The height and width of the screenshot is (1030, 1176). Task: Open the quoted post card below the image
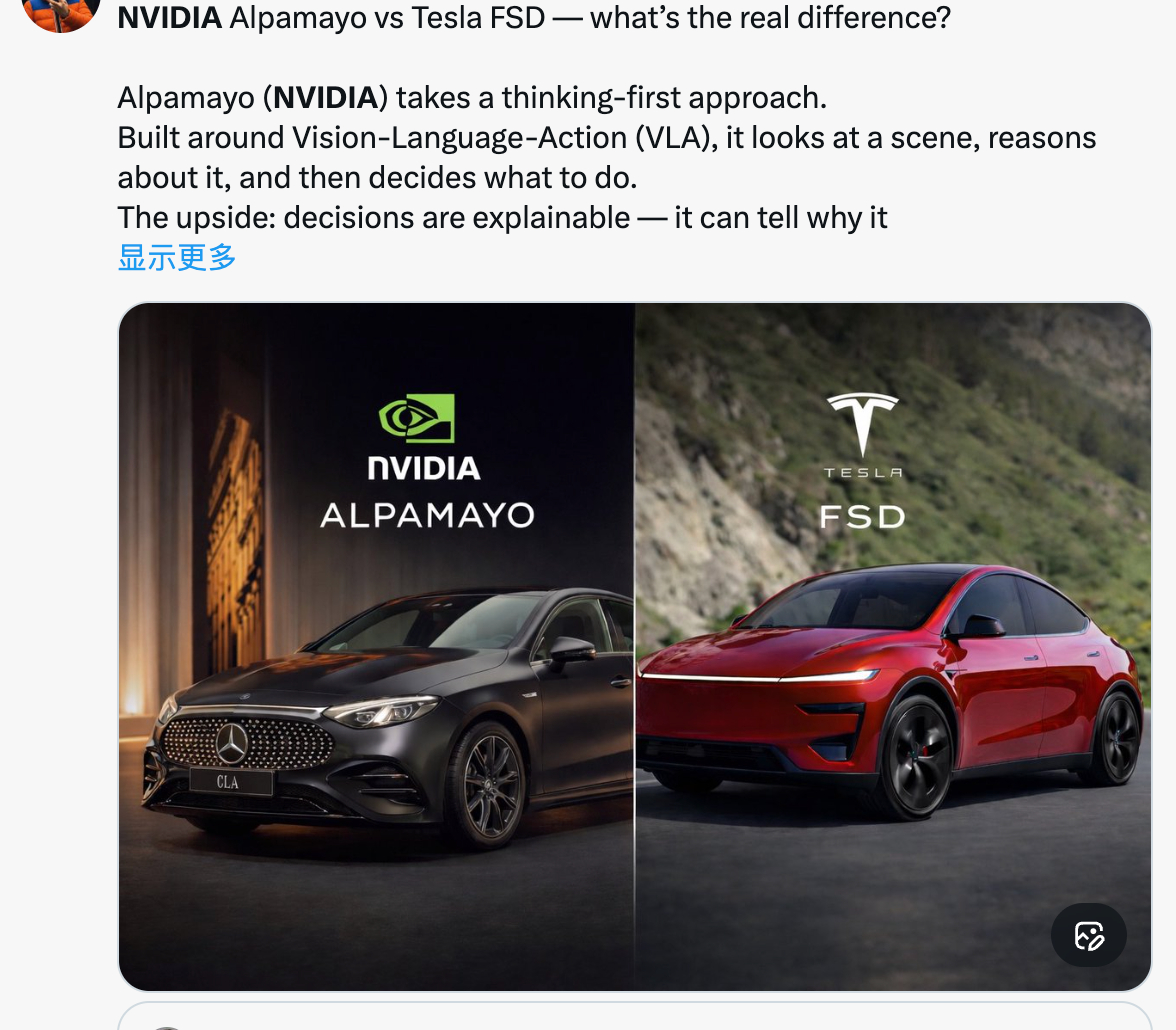click(634, 1016)
